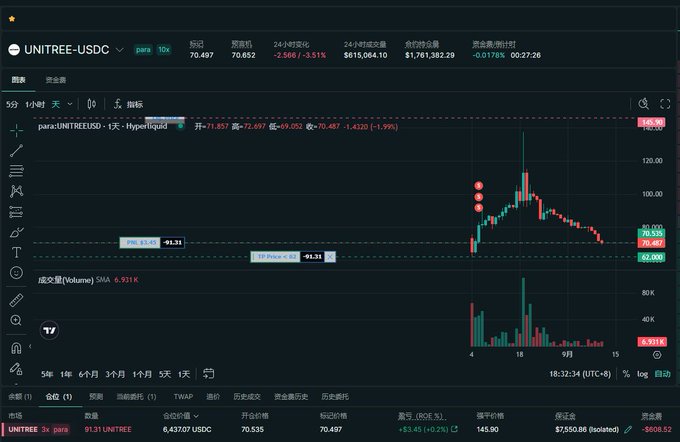Image resolution: width=680 pixels, height=442 pixels.
Task: Click the TradingView logo
Action: point(49,331)
